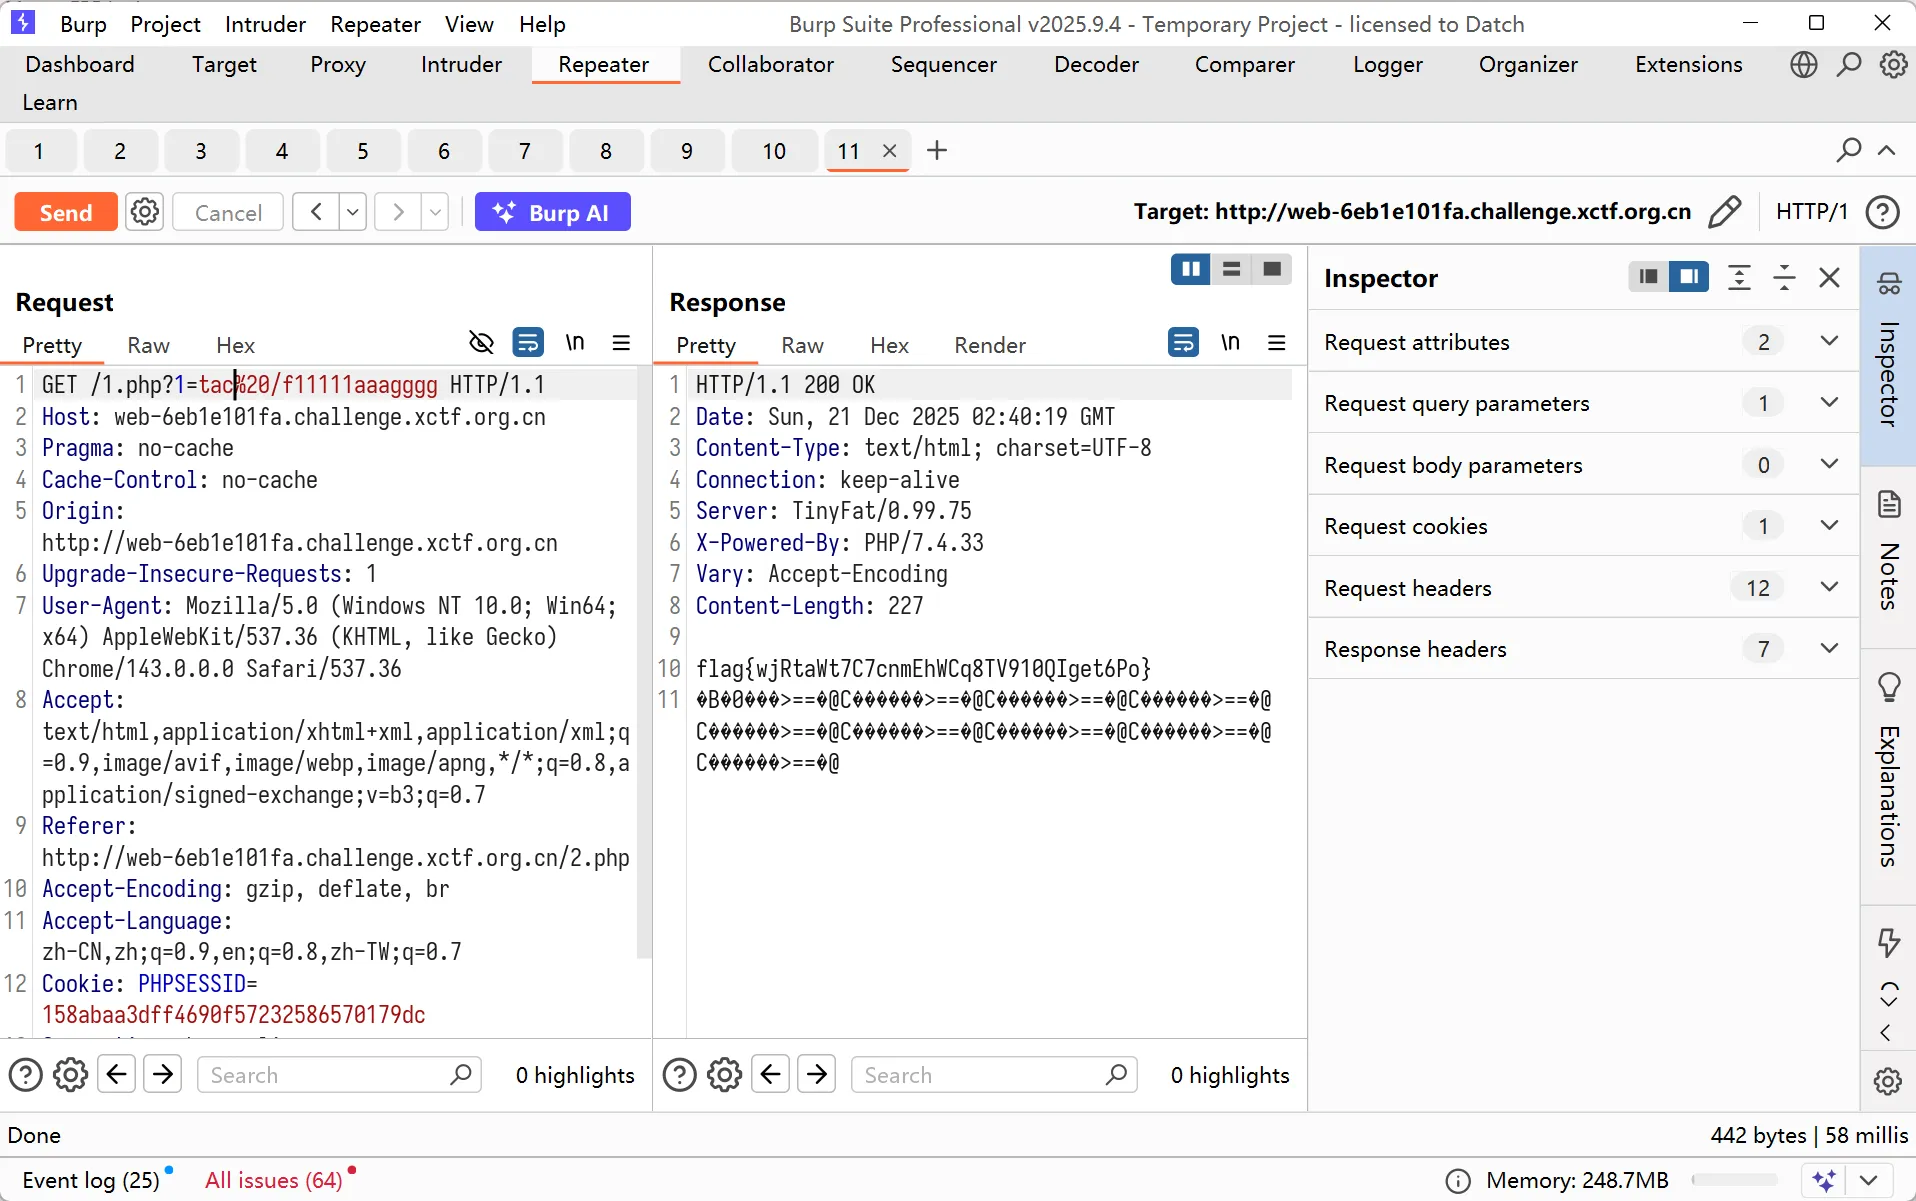Expand Request headers section

coord(1829,588)
